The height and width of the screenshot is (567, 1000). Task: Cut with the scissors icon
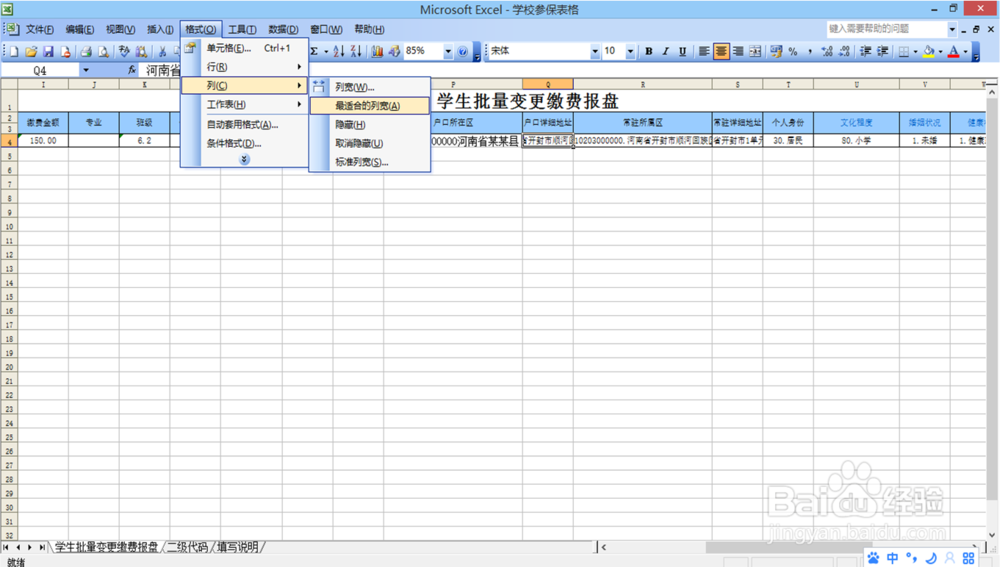pos(163,52)
